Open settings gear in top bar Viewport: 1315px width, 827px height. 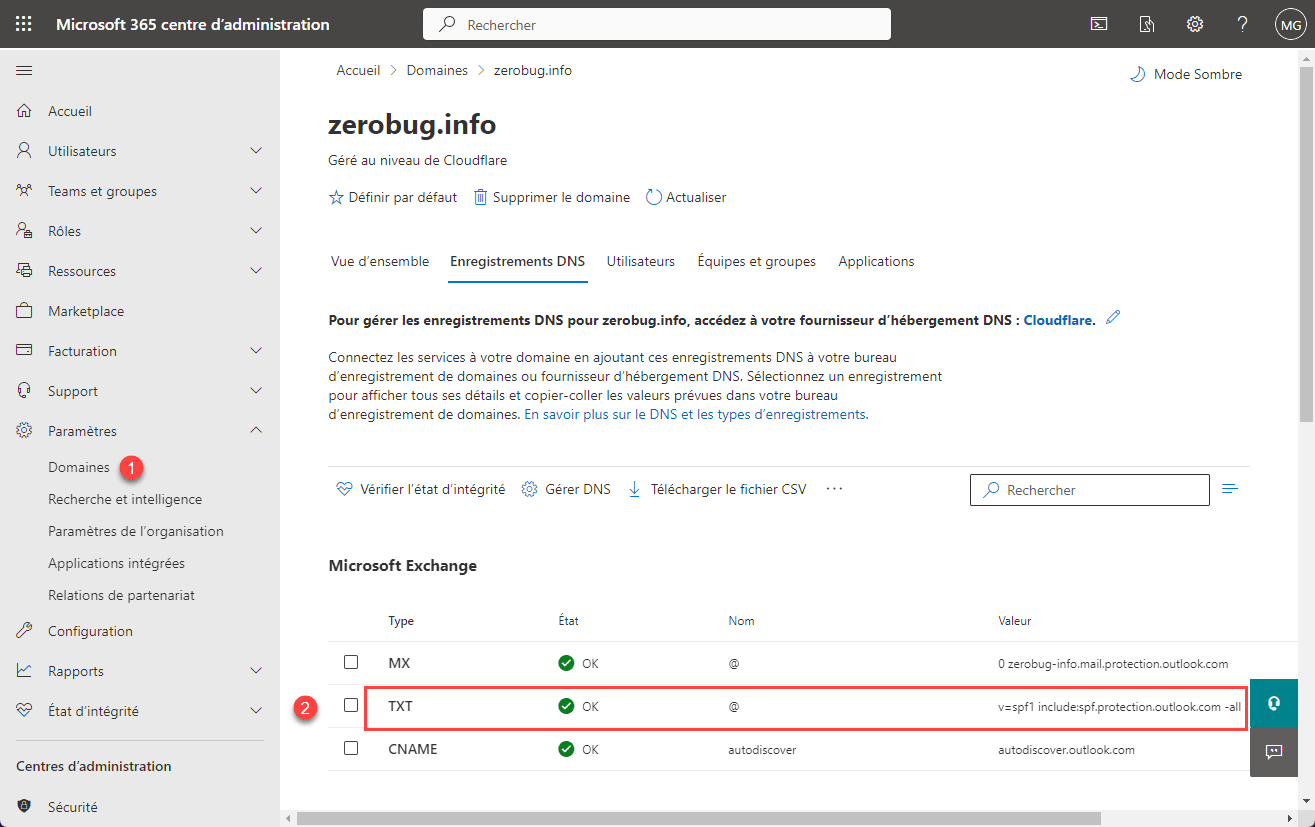coord(1195,24)
